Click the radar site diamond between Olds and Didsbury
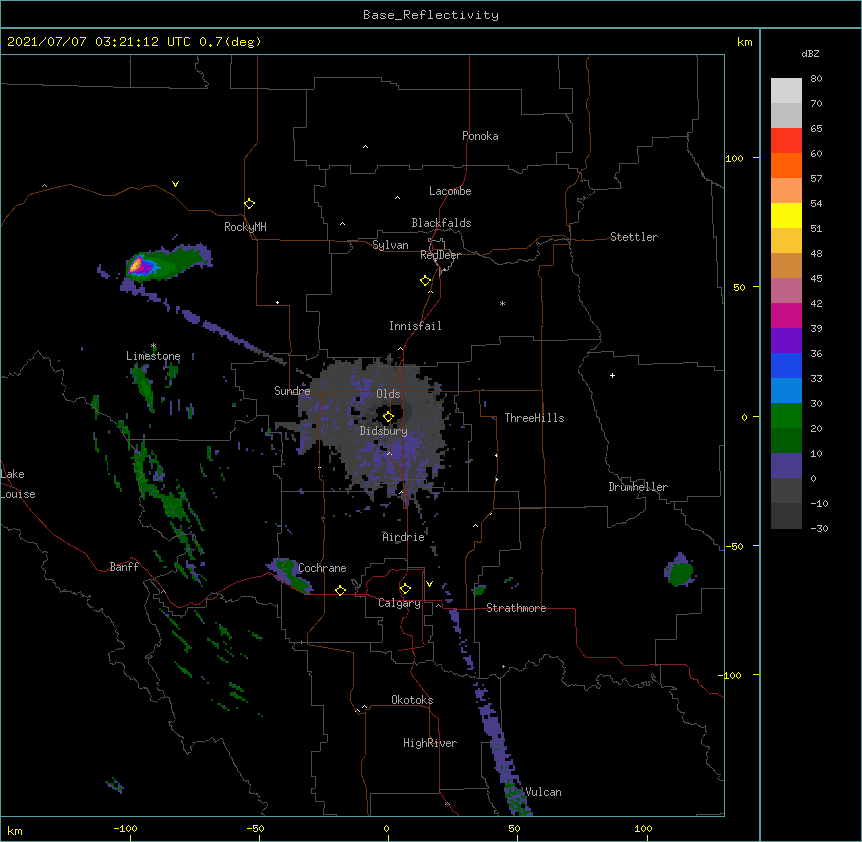Viewport: 862px width, 842px height. [x=388, y=417]
